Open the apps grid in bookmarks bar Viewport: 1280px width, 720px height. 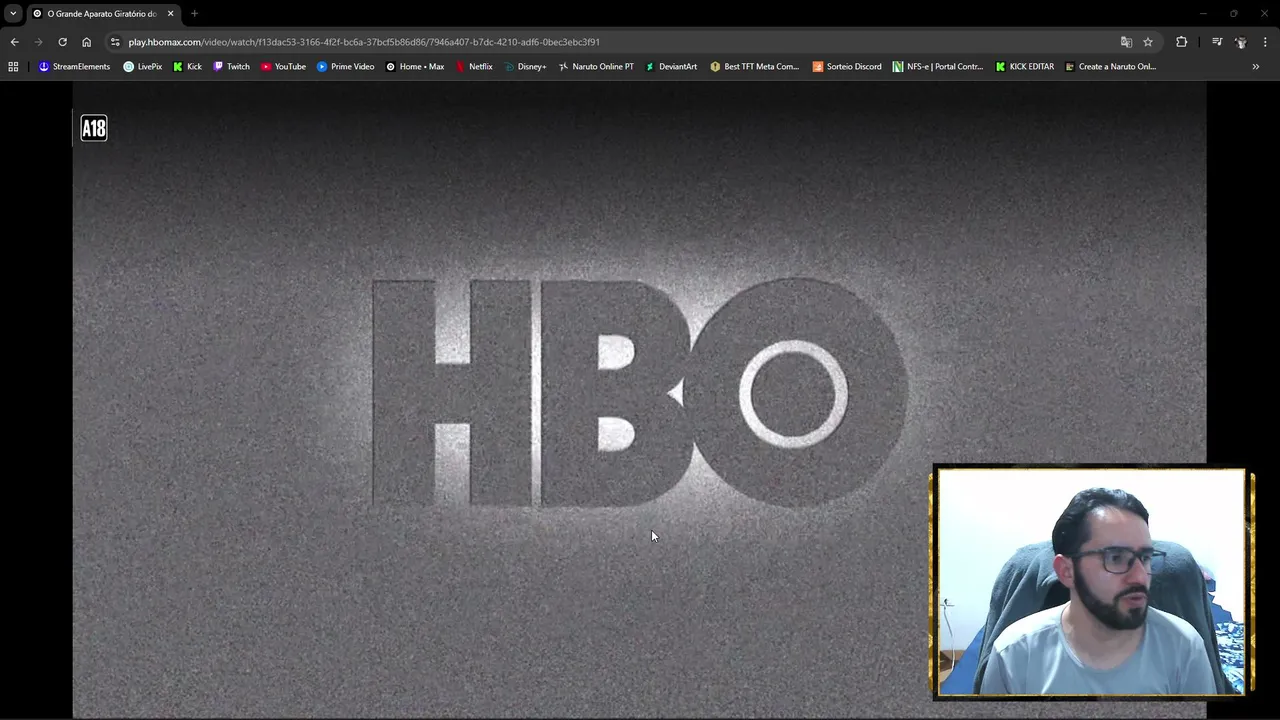pos(13,67)
